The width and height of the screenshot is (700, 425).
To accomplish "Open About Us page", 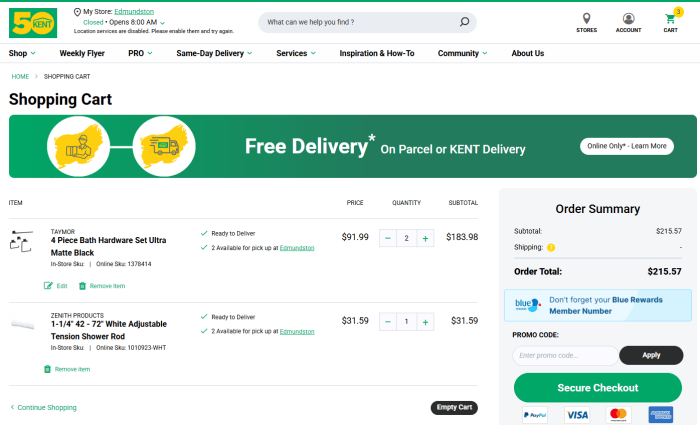I will [x=528, y=53].
